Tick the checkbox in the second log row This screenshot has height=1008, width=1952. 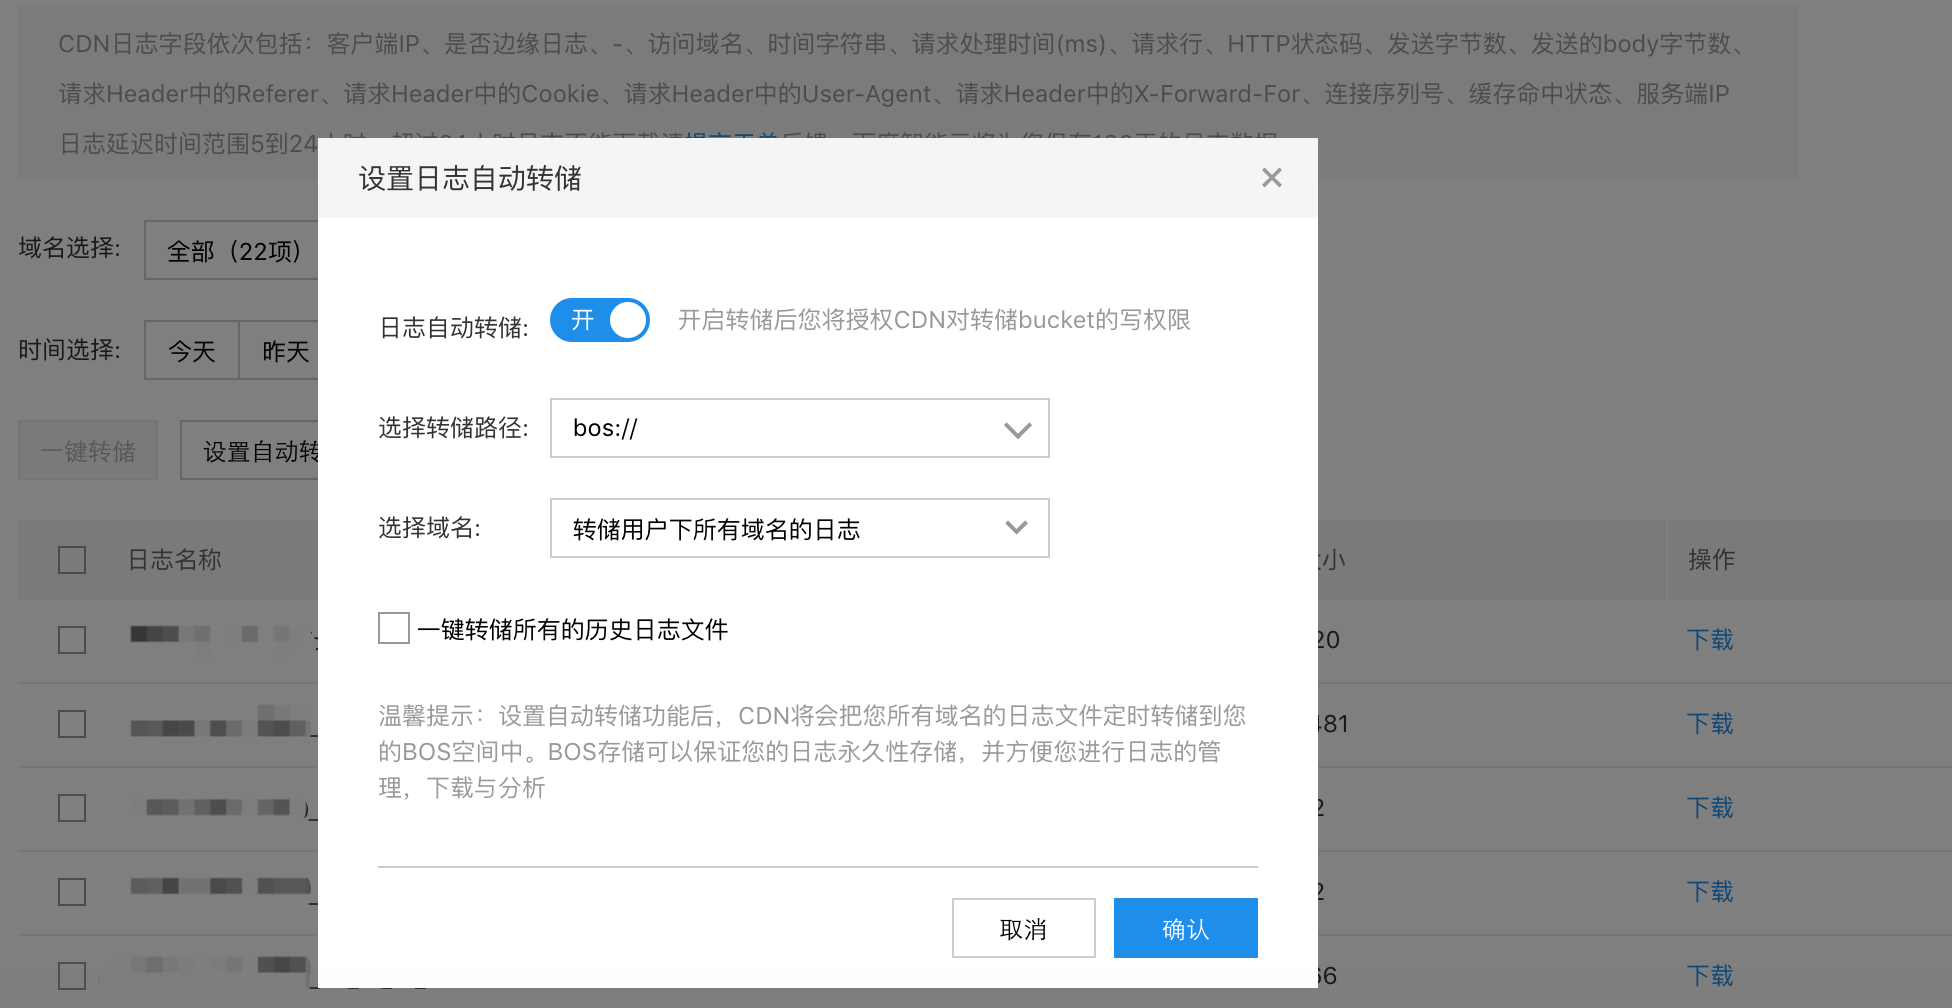pyautogui.click(x=72, y=723)
